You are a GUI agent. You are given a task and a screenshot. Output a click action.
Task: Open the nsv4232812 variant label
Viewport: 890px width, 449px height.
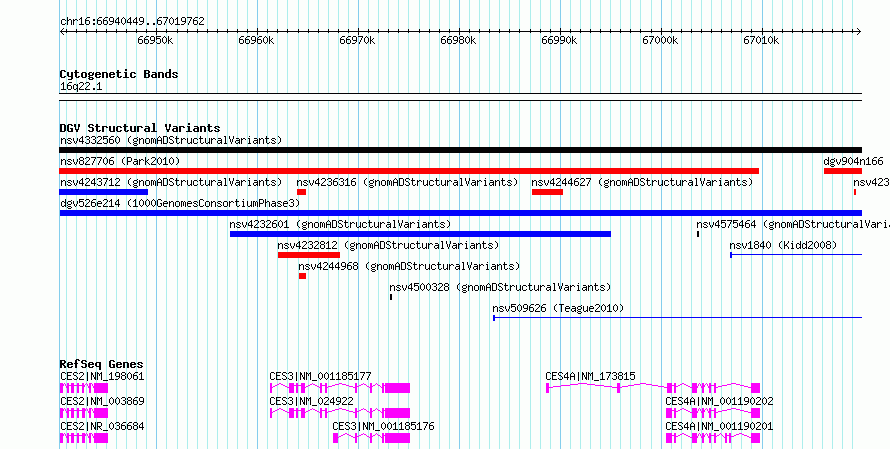coord(388,245)
